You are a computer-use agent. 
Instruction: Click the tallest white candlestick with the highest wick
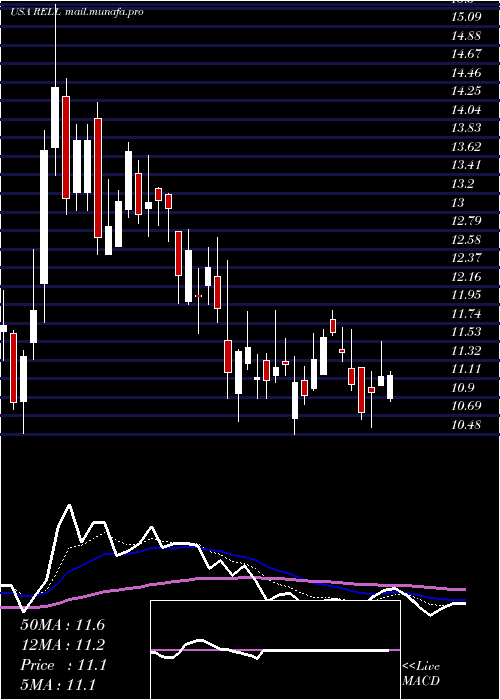coord(55,117)
